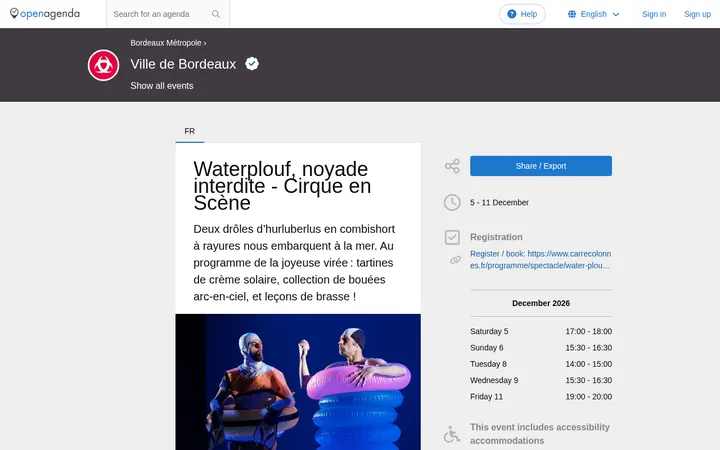This screenshot has height=450, width=720.
Task: Expand the English language dropdown chevron
Action: [x=616, y=14]
